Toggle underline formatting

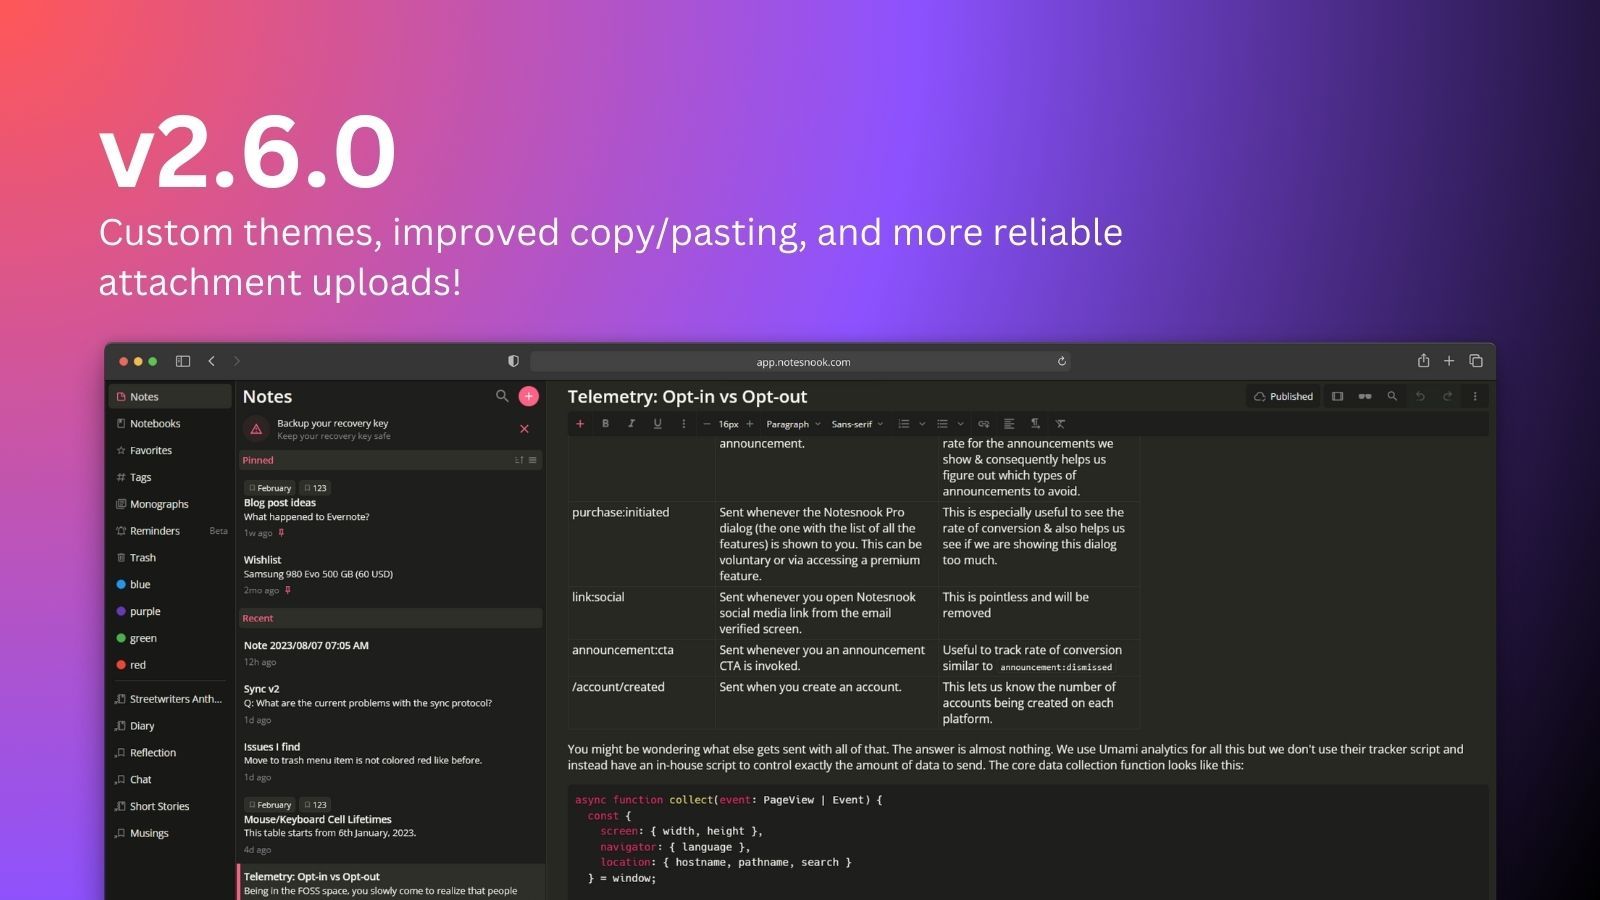657,424
